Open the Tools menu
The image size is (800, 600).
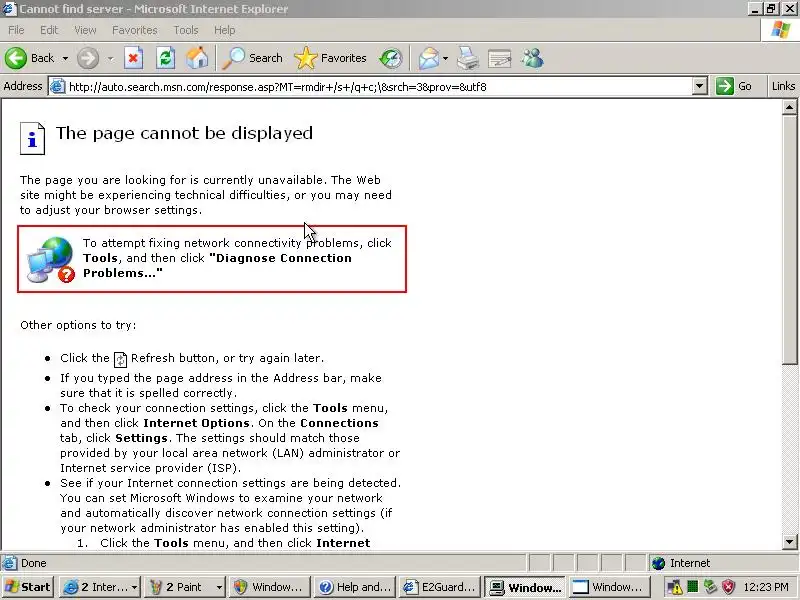pyautogui.click(x=186, y=30)
